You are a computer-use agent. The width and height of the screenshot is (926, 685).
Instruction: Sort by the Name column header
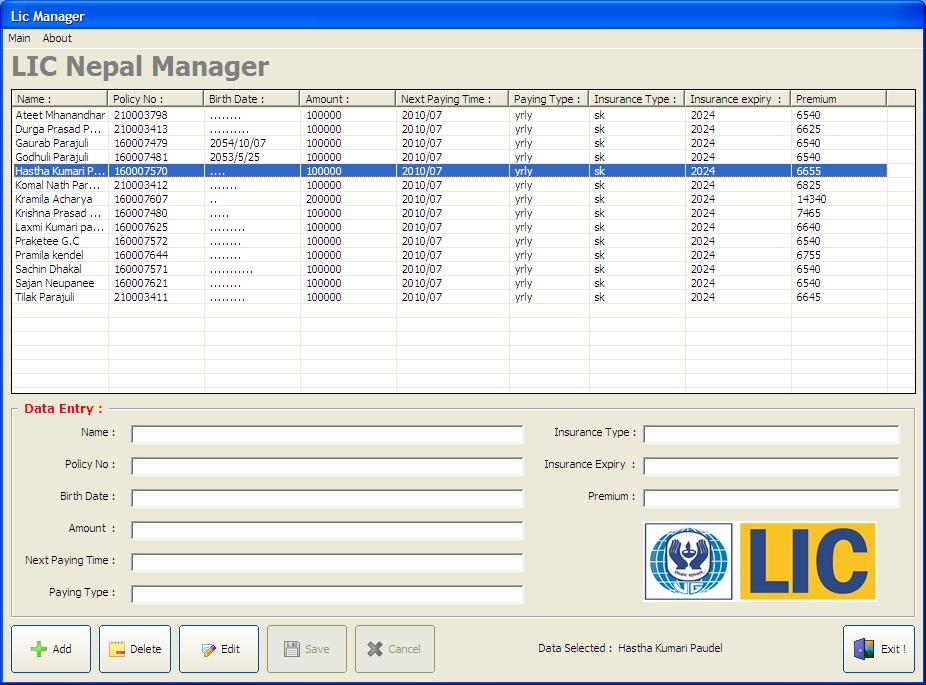coord(60,99)
